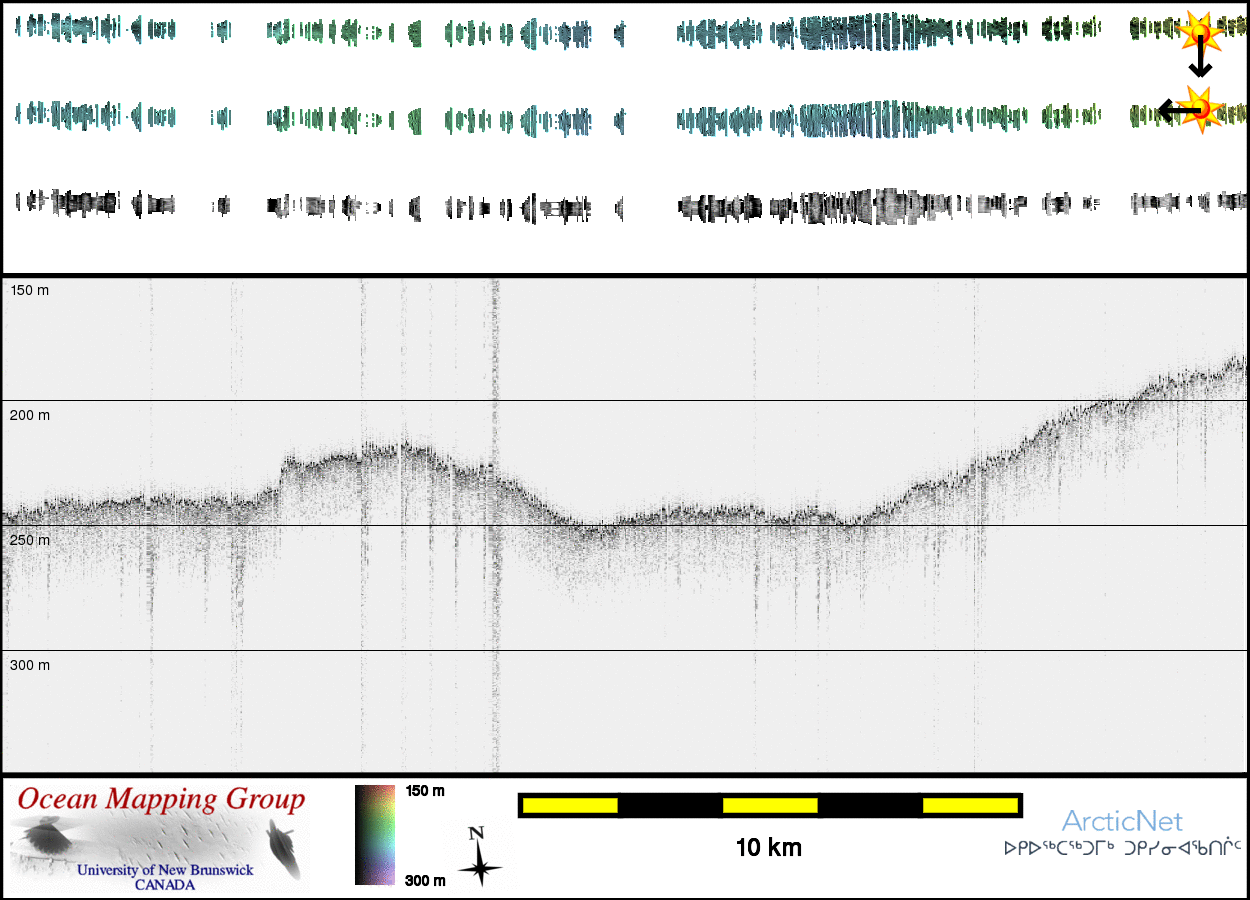This screenshot has height=900, width=1250.
Task: Click the 250 m depth axis label
Action: 30,540
